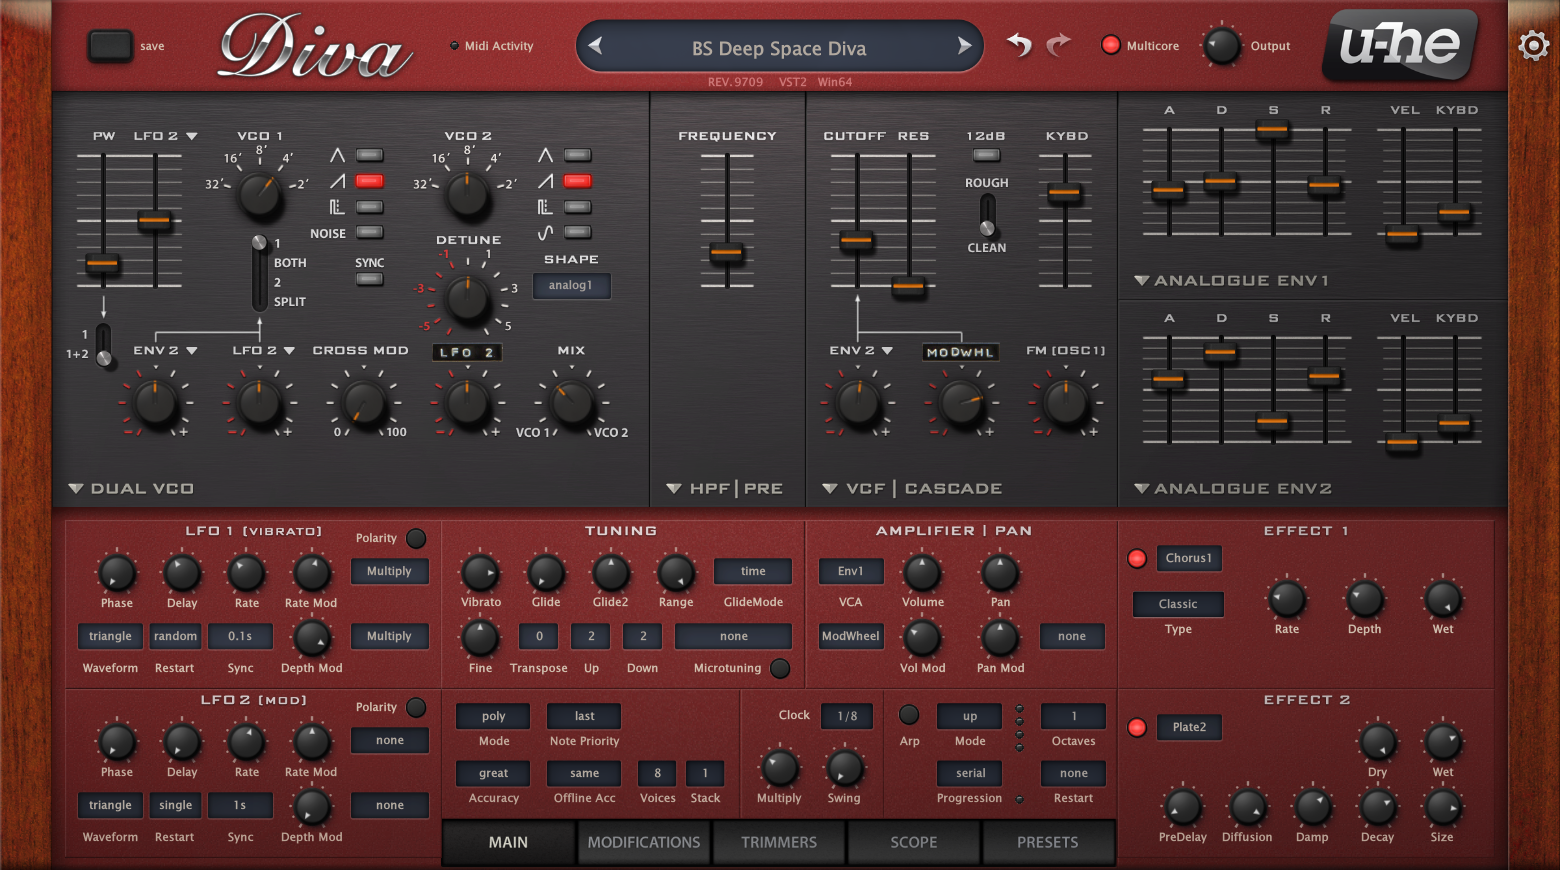Switch to the TRIMMERS tab
The image size is (1560, 870).
[779, 842]
